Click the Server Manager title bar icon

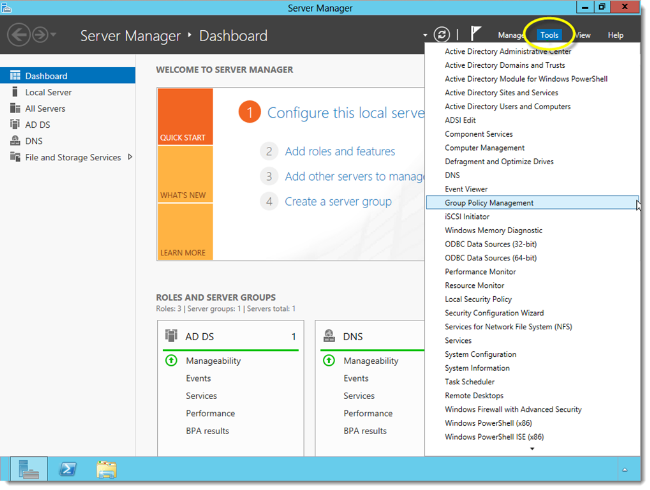coord(7,8)
